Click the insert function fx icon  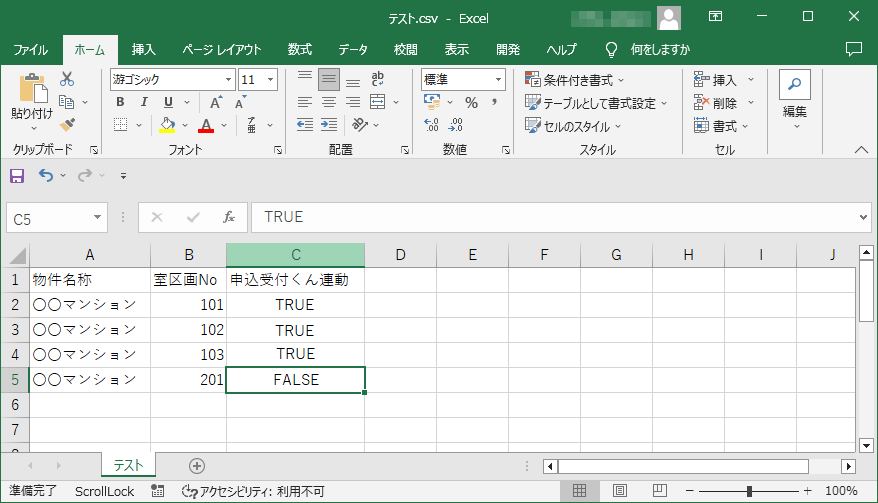[x=229, y=217]
